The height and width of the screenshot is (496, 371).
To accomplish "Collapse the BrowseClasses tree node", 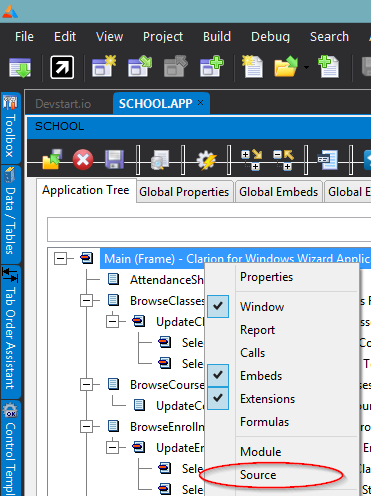I will coord(86,301).
